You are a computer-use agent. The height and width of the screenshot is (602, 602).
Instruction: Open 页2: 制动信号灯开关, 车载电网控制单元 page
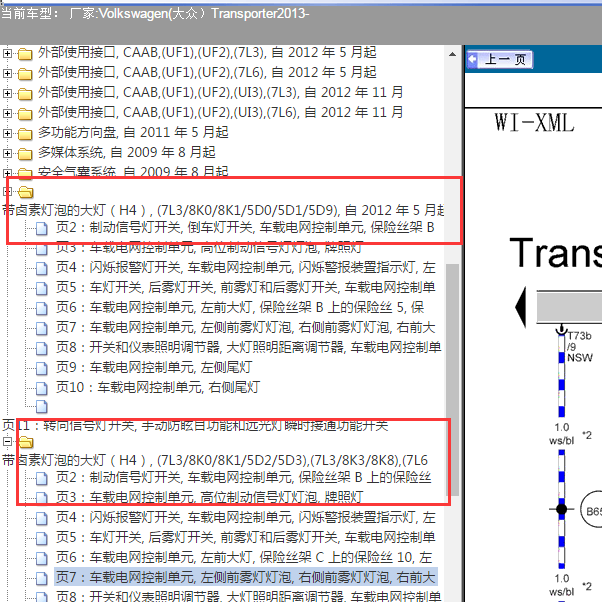243,477
